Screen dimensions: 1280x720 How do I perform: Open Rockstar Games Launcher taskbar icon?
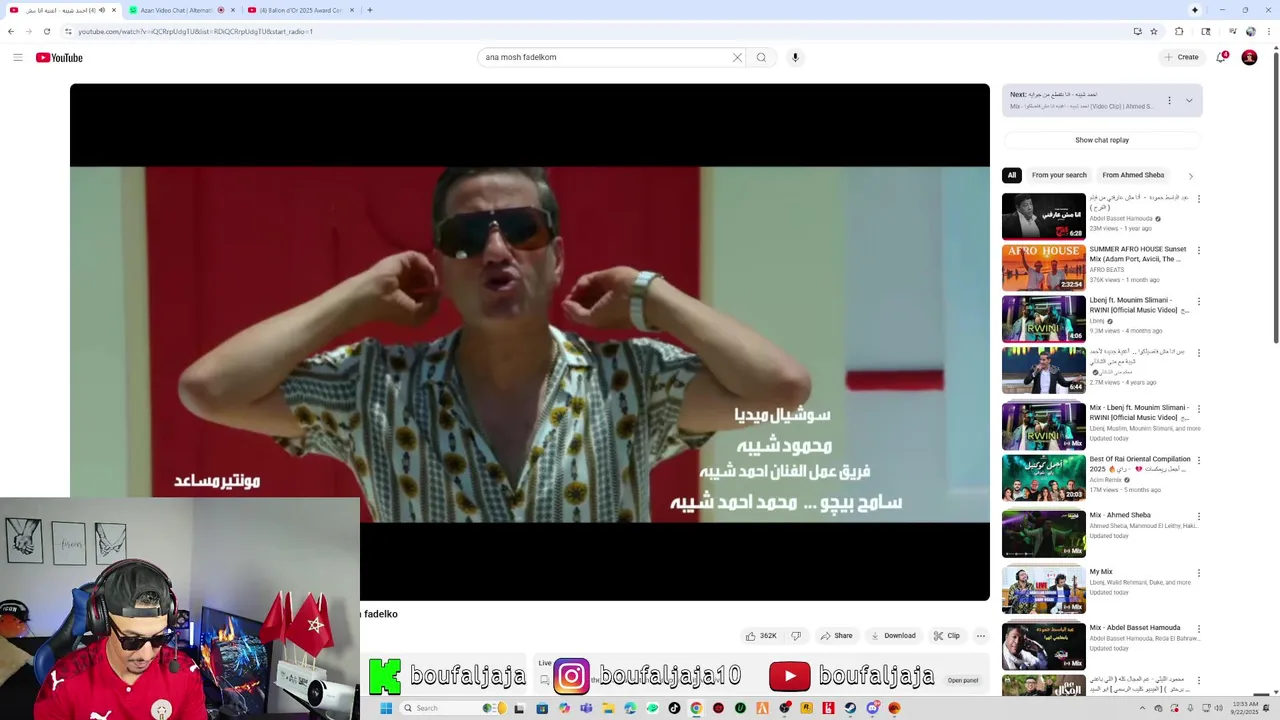click(806, 708)
